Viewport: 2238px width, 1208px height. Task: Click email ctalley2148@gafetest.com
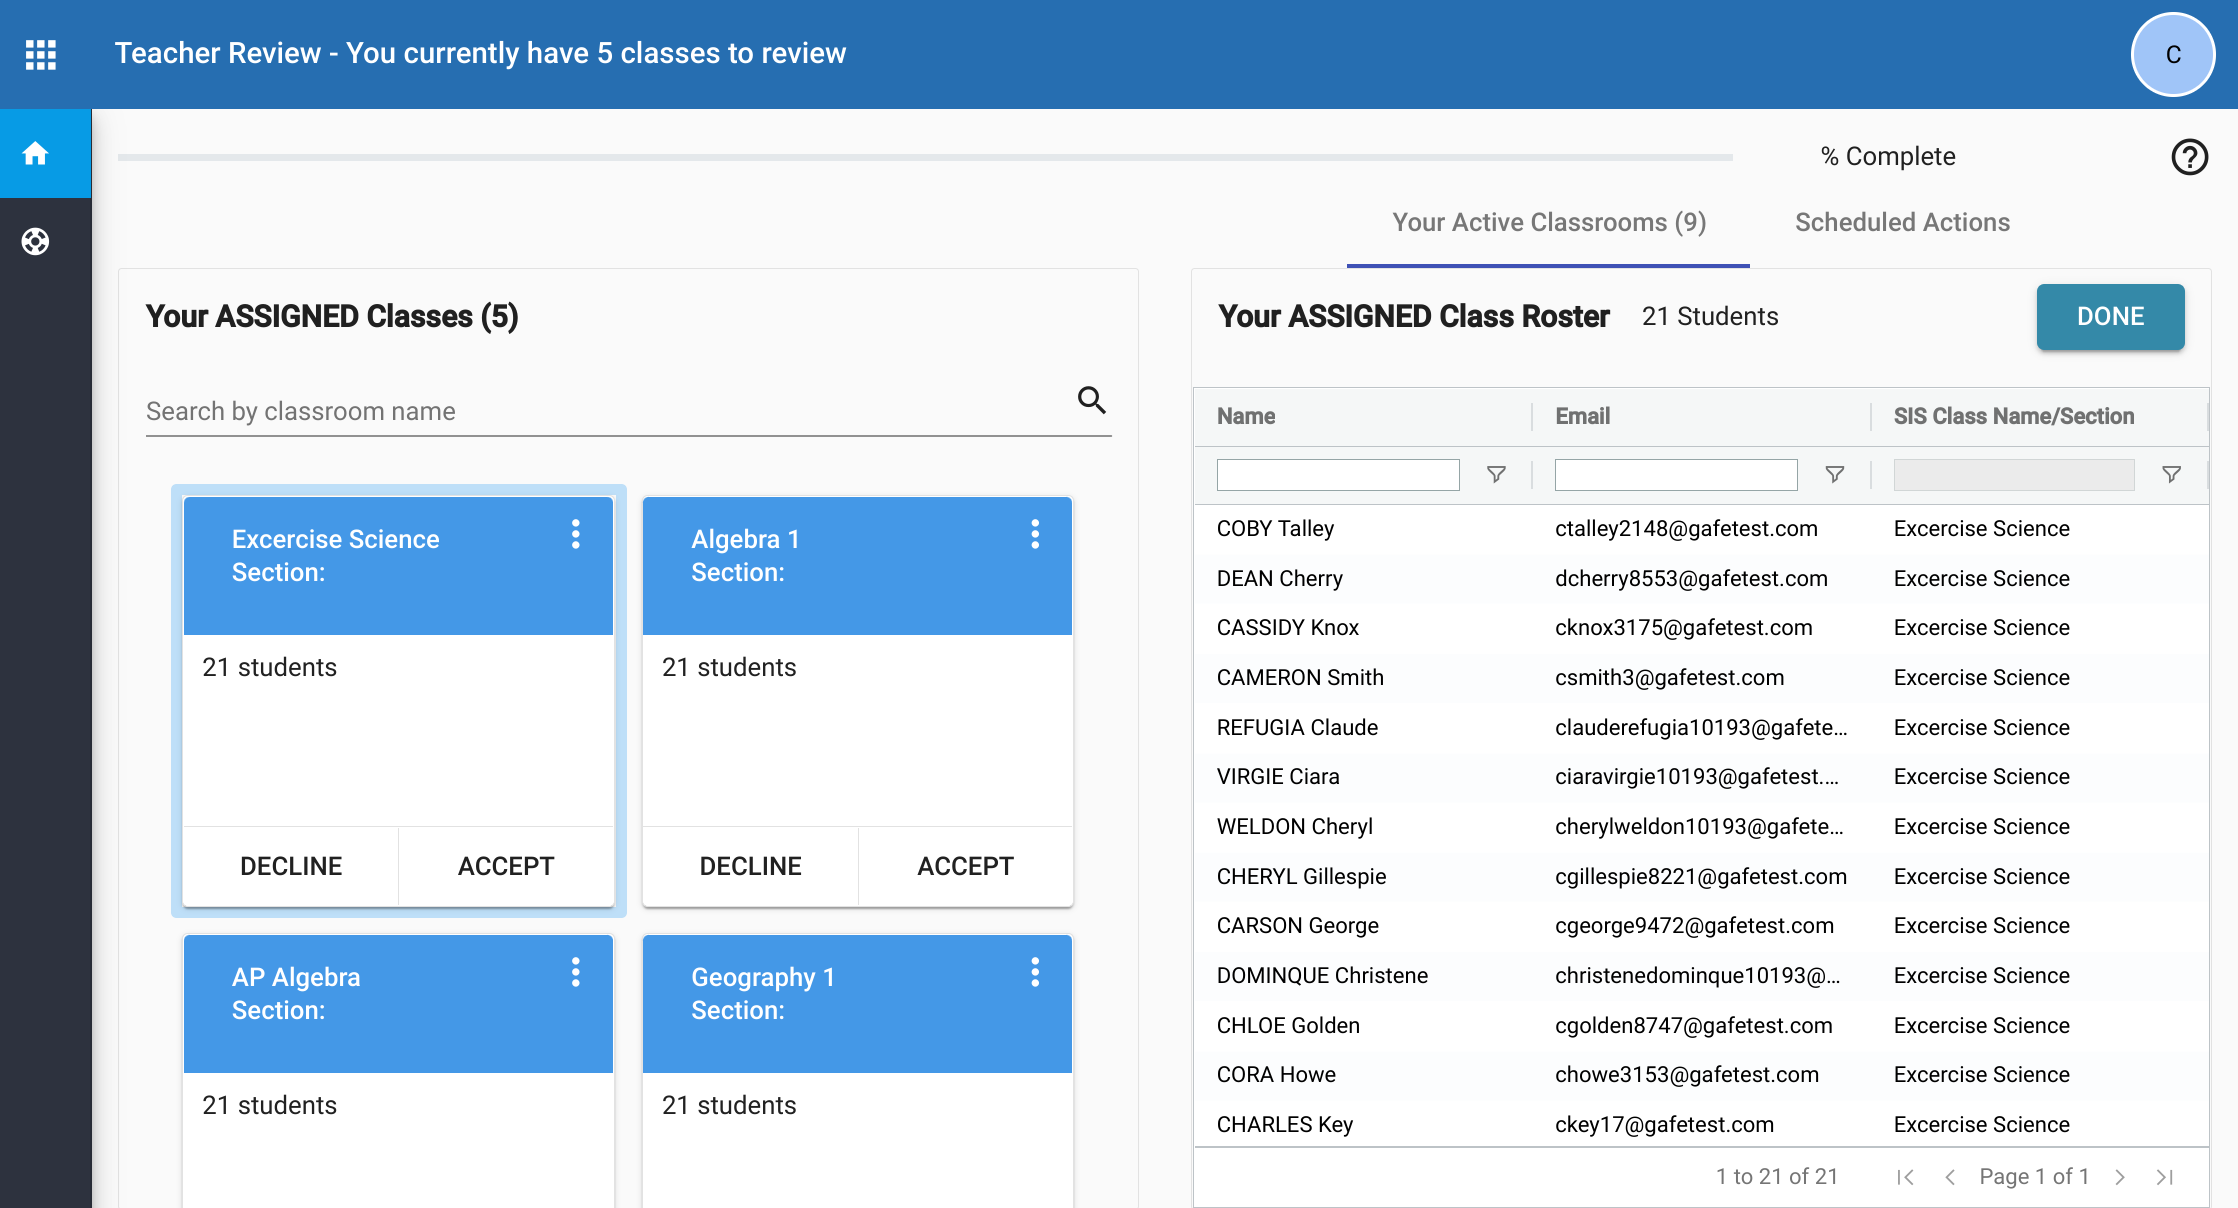[x=1686, y=529]
